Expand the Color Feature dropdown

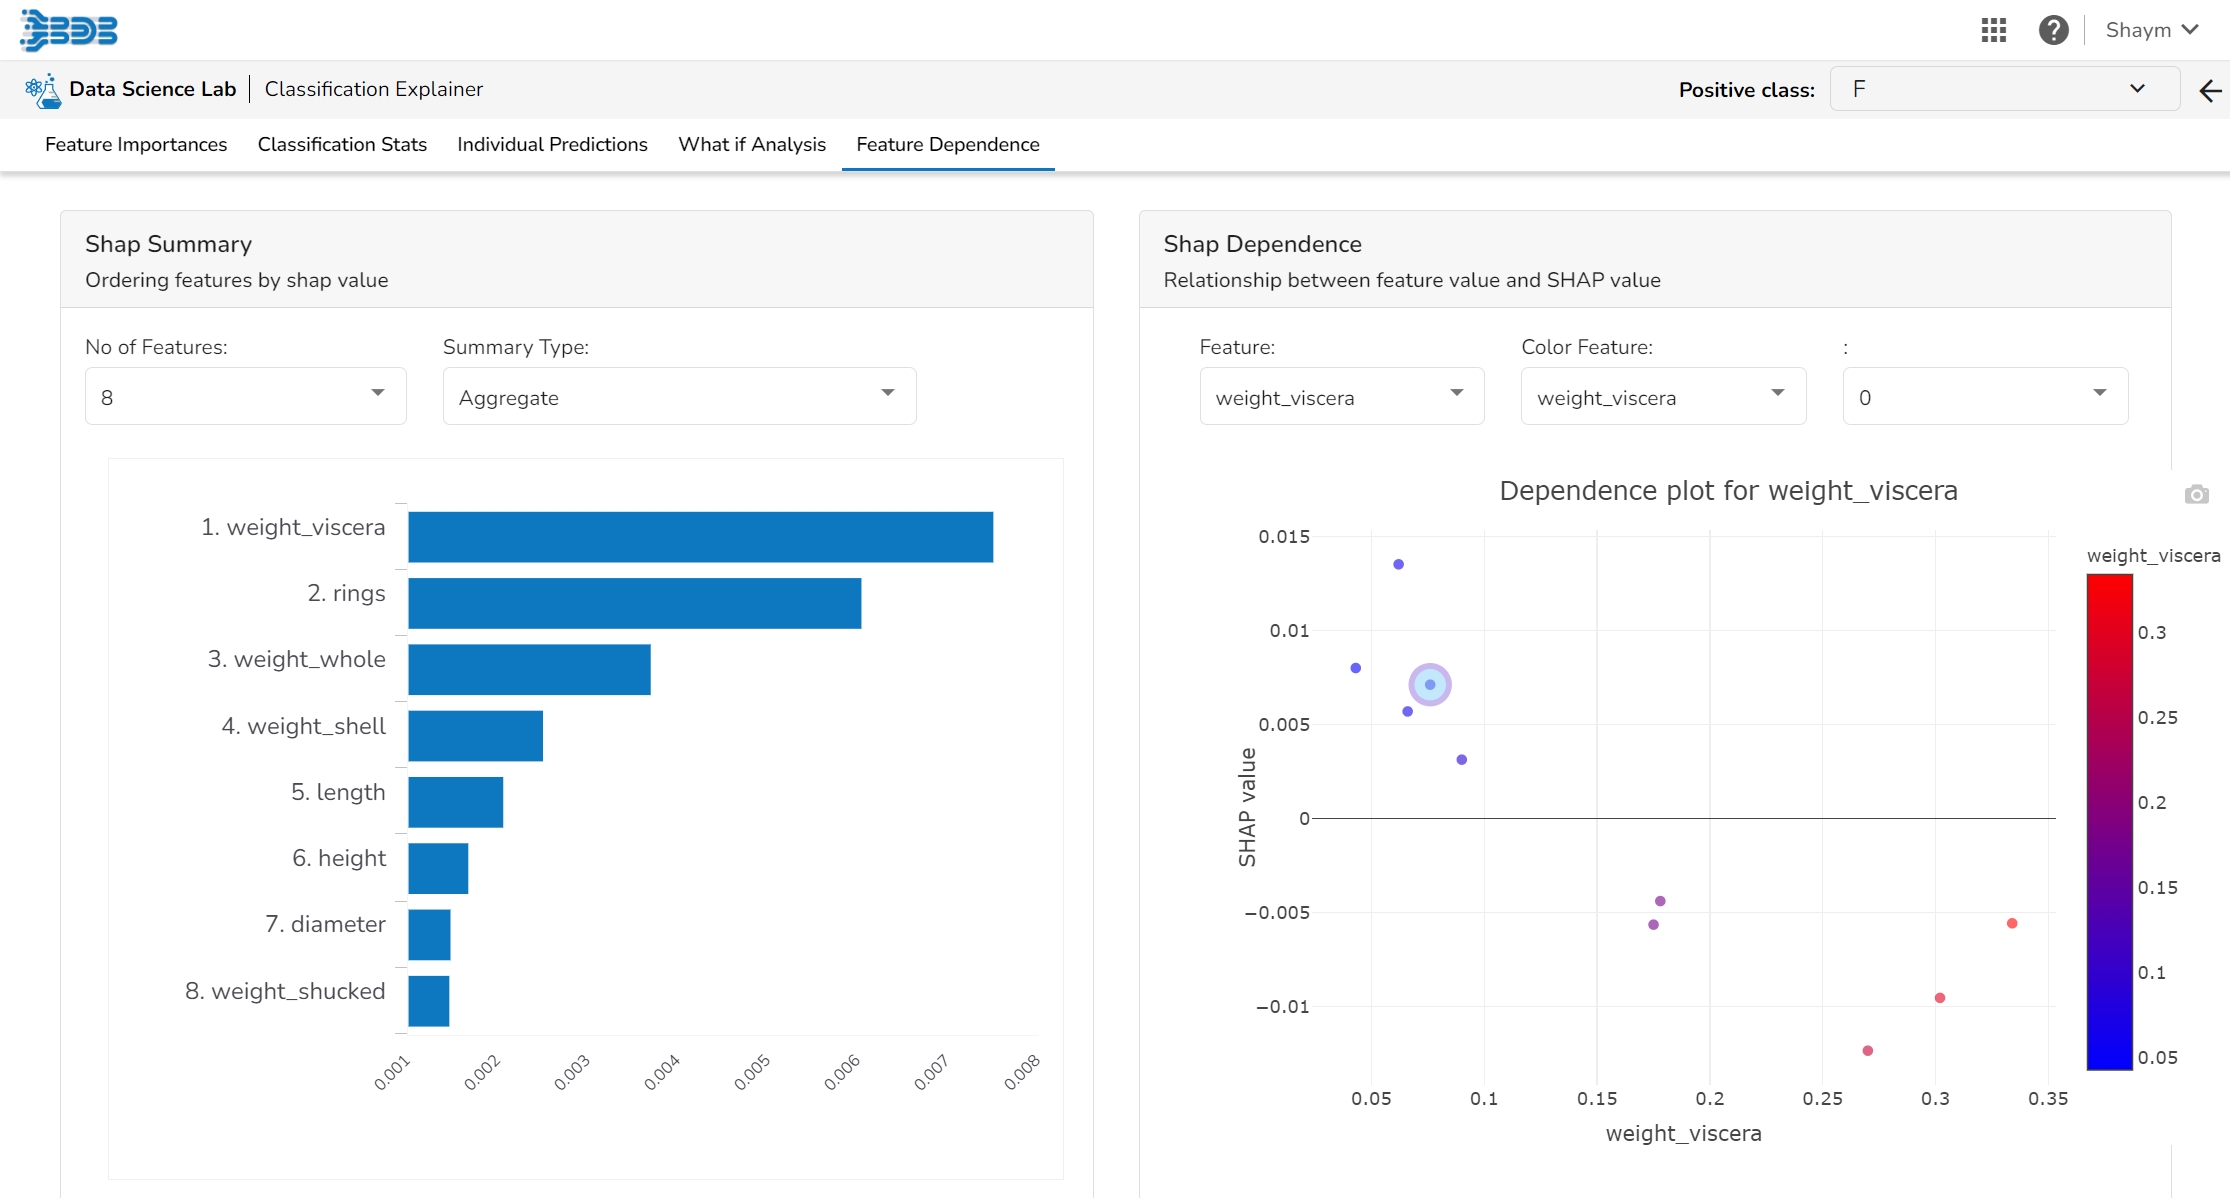point(1663,396)
